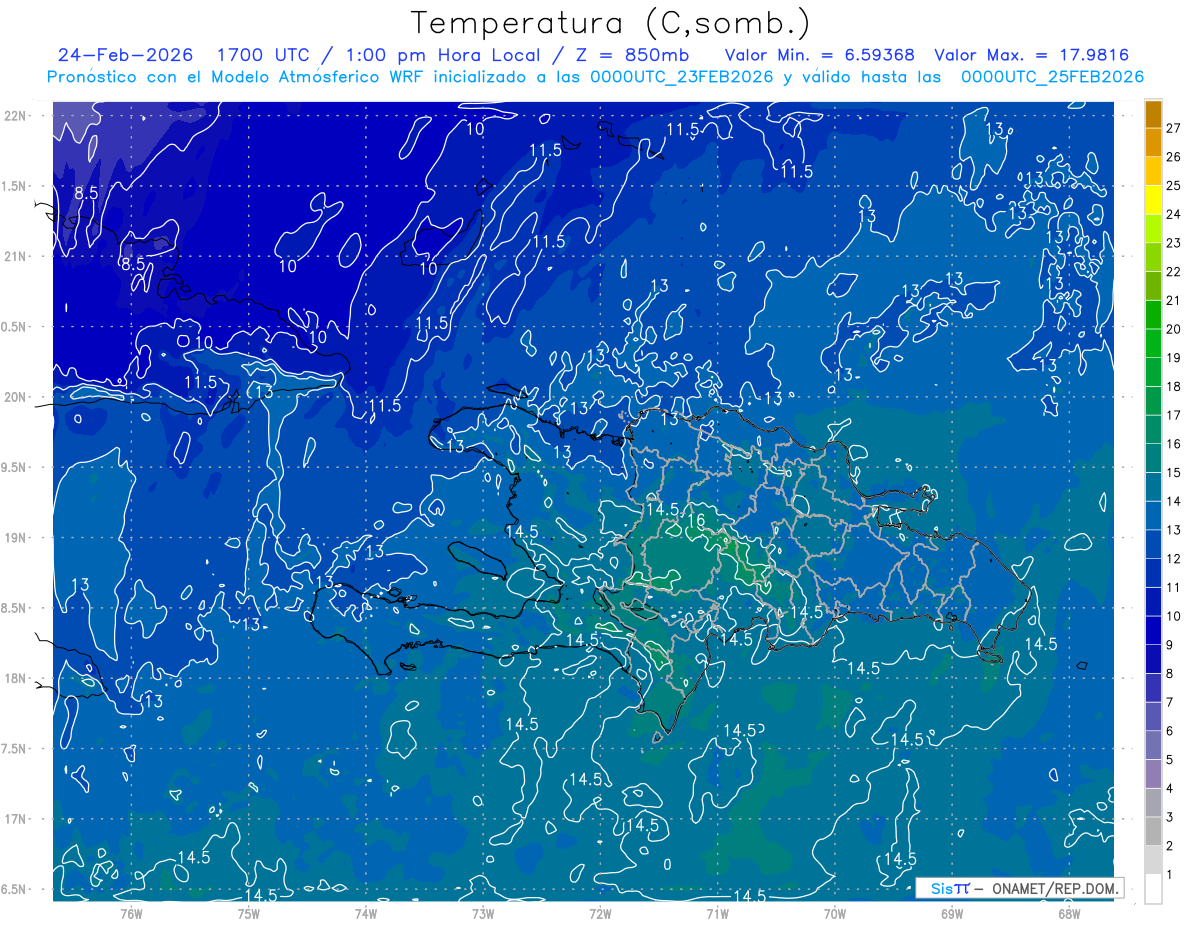
Task: Click the '76W' longitude axis label
Action: click(x=131, y=913)
